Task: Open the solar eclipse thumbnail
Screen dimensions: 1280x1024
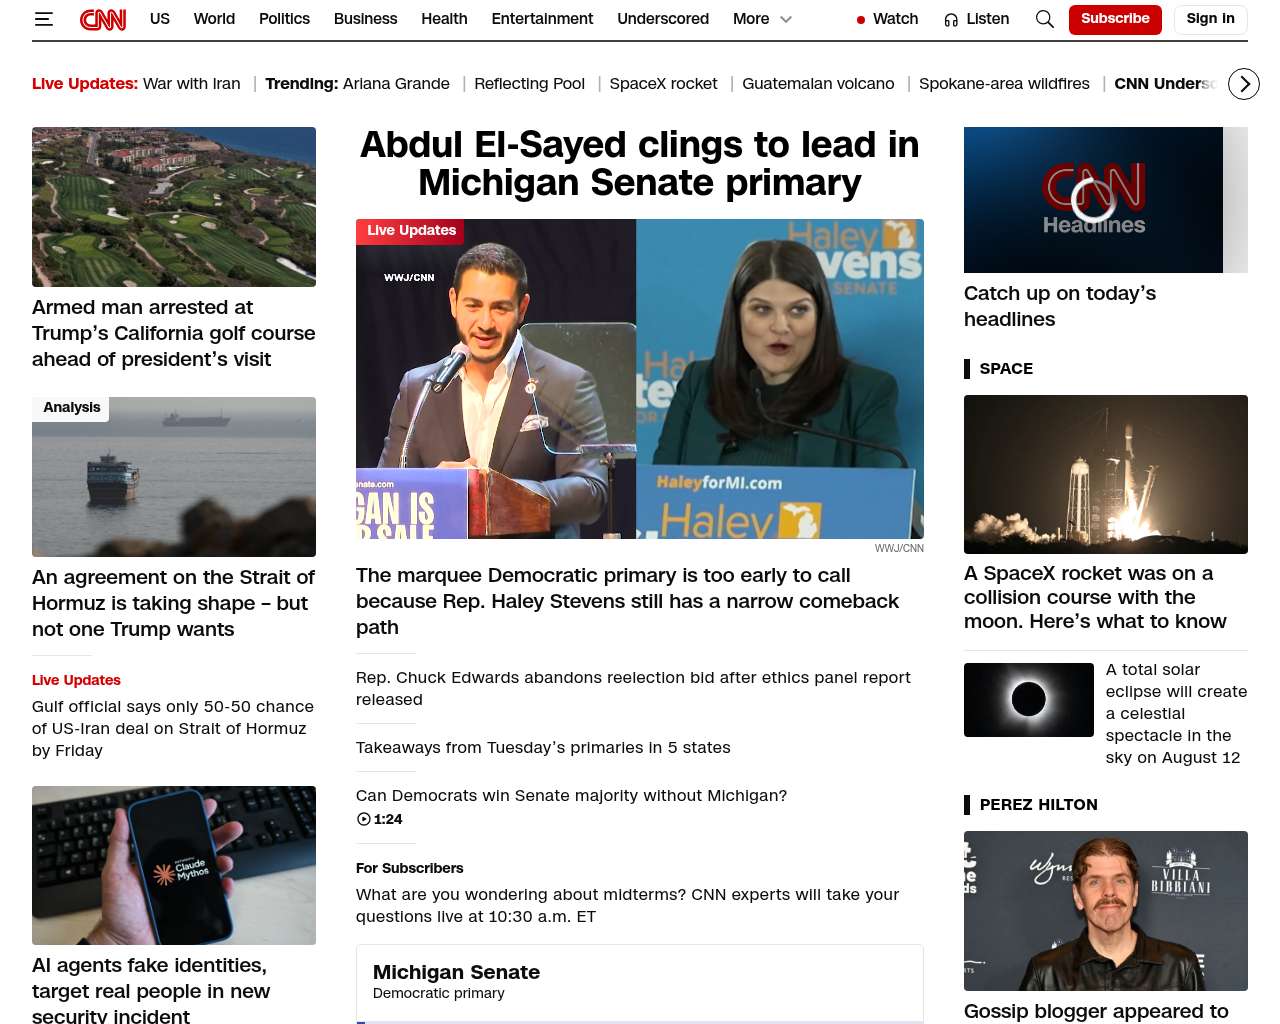Action: [1029, 700]
